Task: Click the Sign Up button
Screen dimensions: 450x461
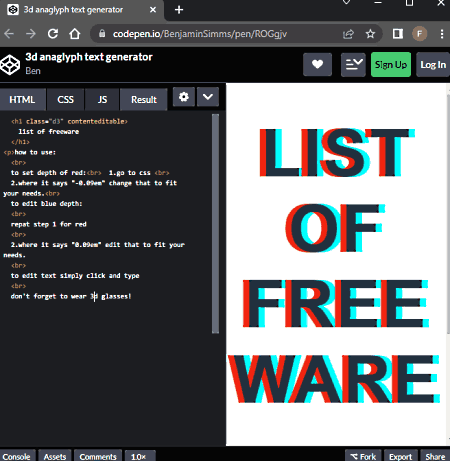Action: coord(391,64)
